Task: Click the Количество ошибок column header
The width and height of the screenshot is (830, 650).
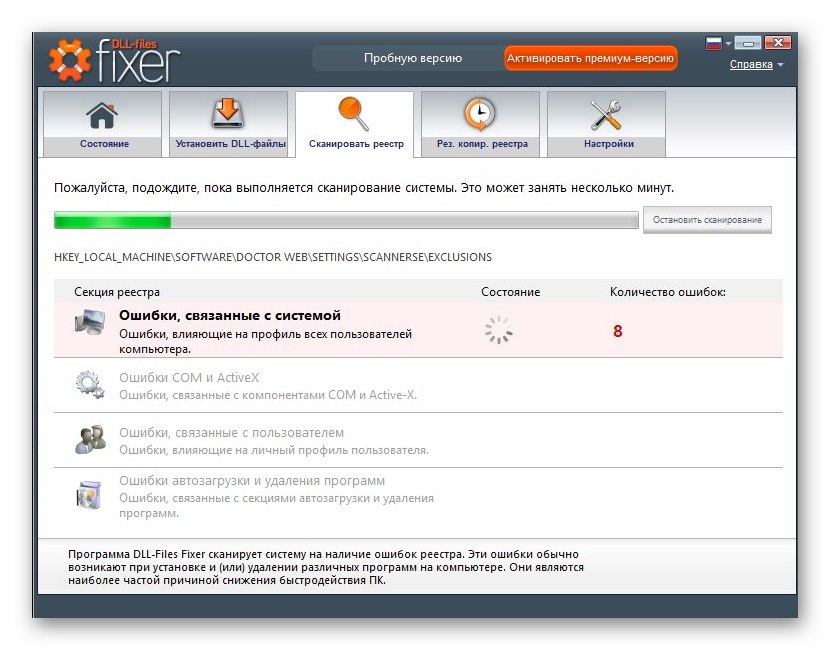Action: pos(667,292)
